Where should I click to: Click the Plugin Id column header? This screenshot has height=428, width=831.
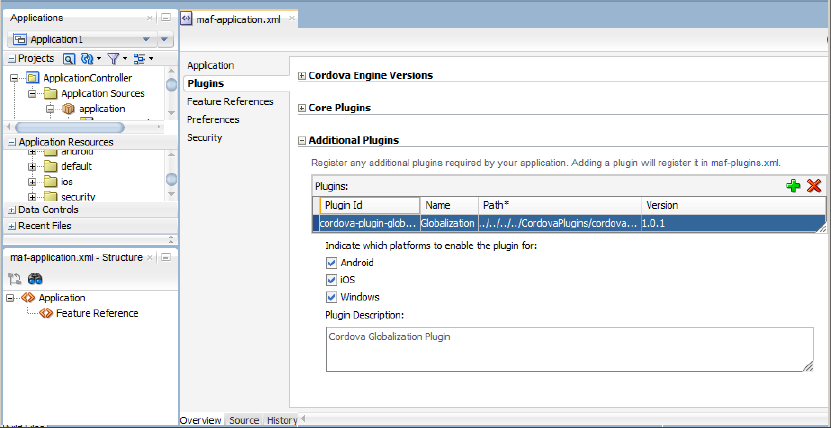[370, 206]
